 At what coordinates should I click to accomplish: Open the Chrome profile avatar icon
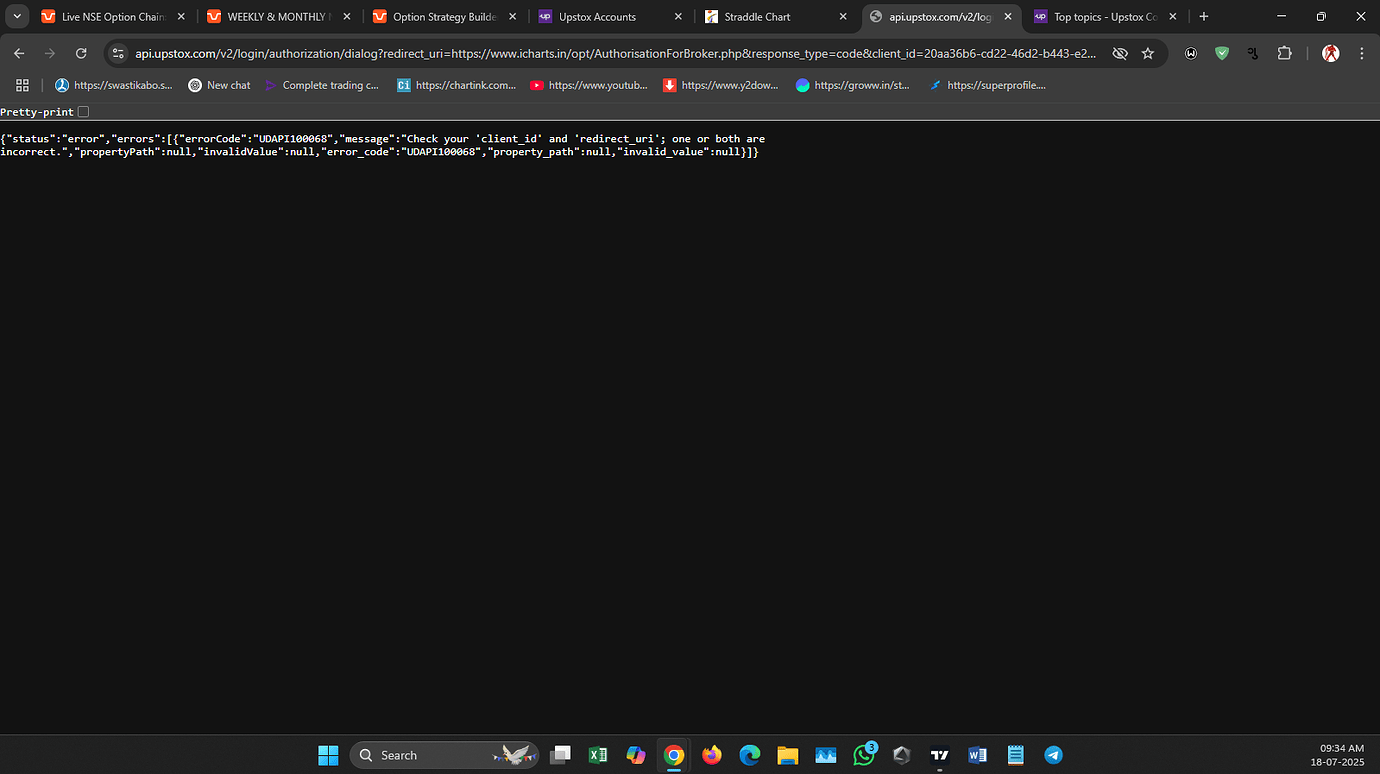1330,53
